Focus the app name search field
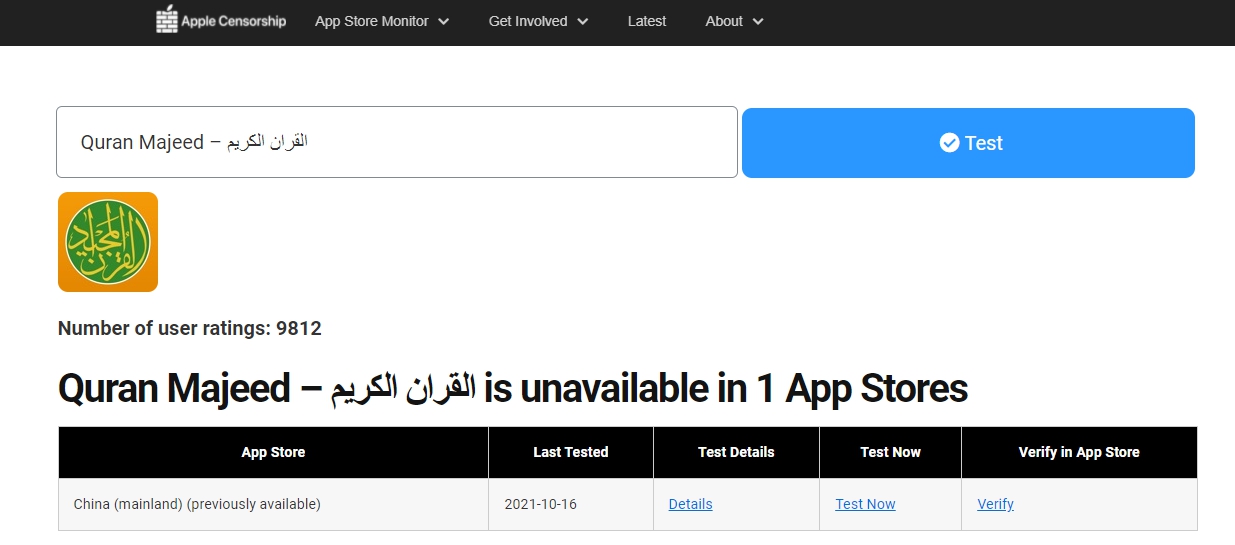 [x=397, y=142]
